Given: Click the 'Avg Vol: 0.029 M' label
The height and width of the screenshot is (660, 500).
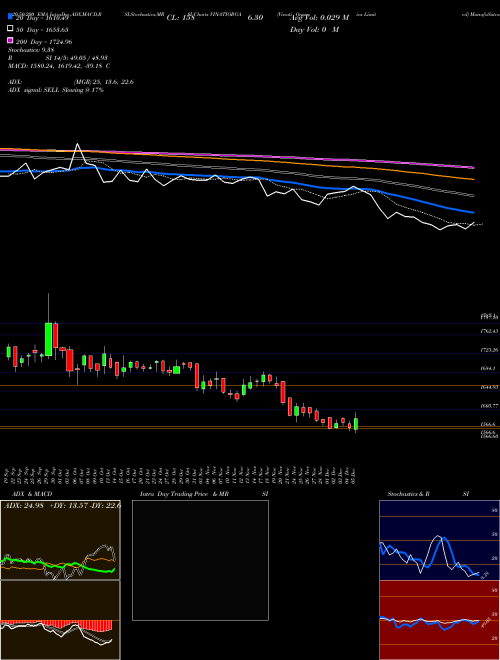Looking at the screenshot, I should [x=319, y=18].
